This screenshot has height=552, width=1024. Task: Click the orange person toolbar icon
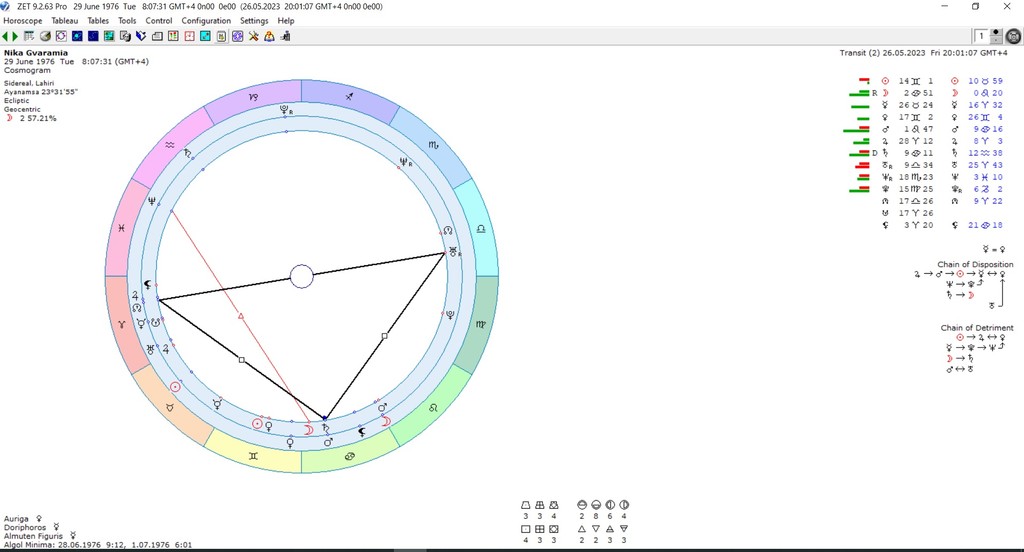click(269, 37)
